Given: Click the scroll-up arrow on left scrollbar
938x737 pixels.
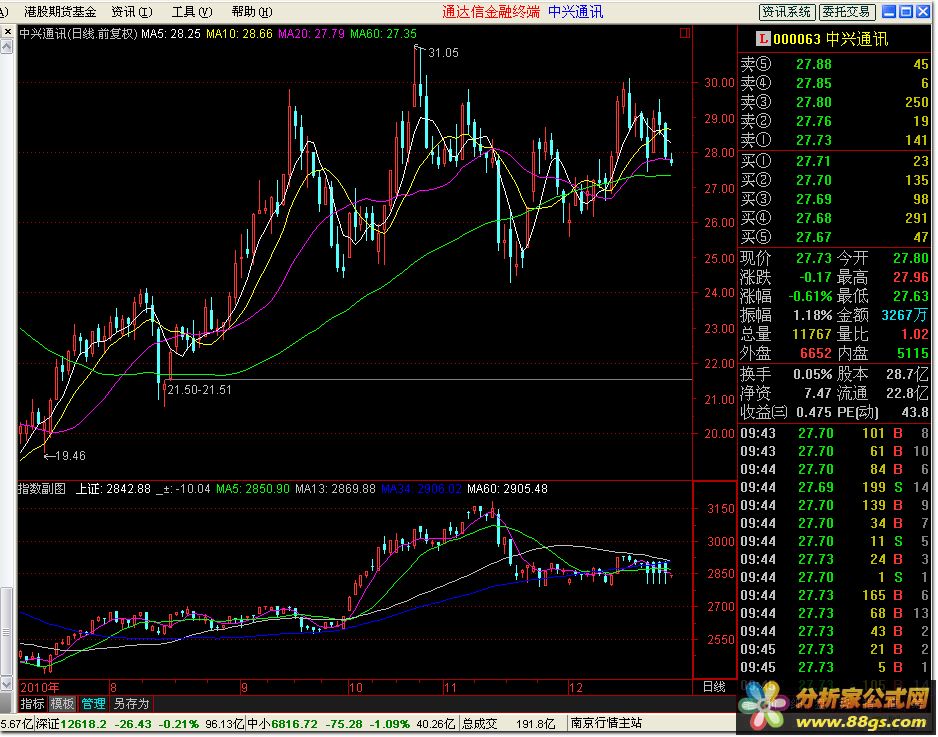Looking at the screenshot, I should 7,46.
